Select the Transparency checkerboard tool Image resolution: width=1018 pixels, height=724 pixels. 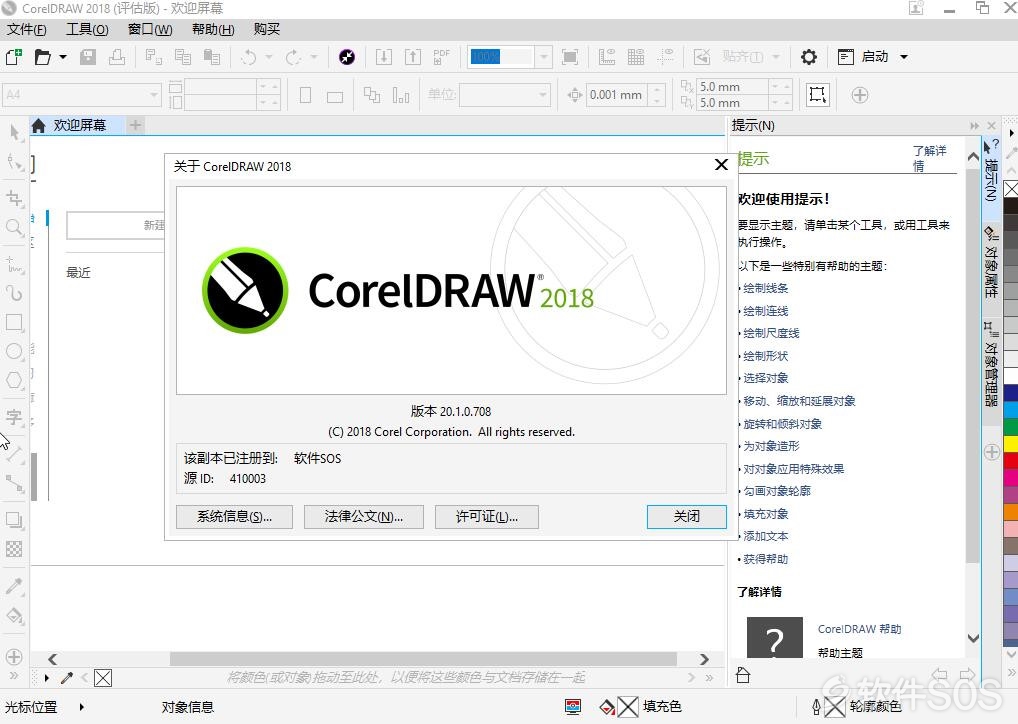point(14,549)
